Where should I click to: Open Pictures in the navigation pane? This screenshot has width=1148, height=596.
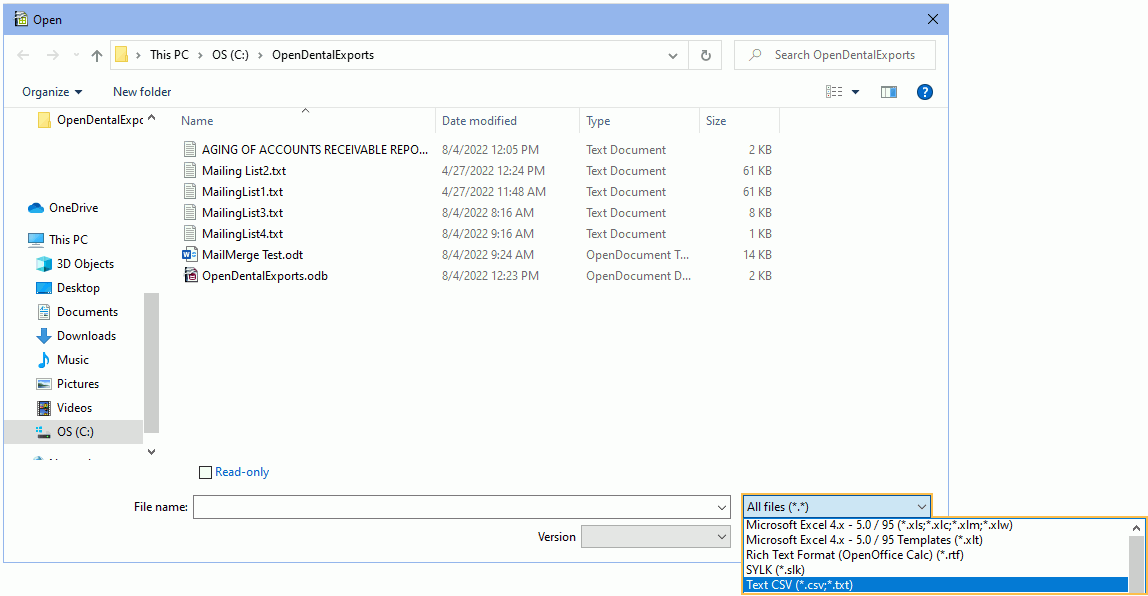click(x=68, y=384)
